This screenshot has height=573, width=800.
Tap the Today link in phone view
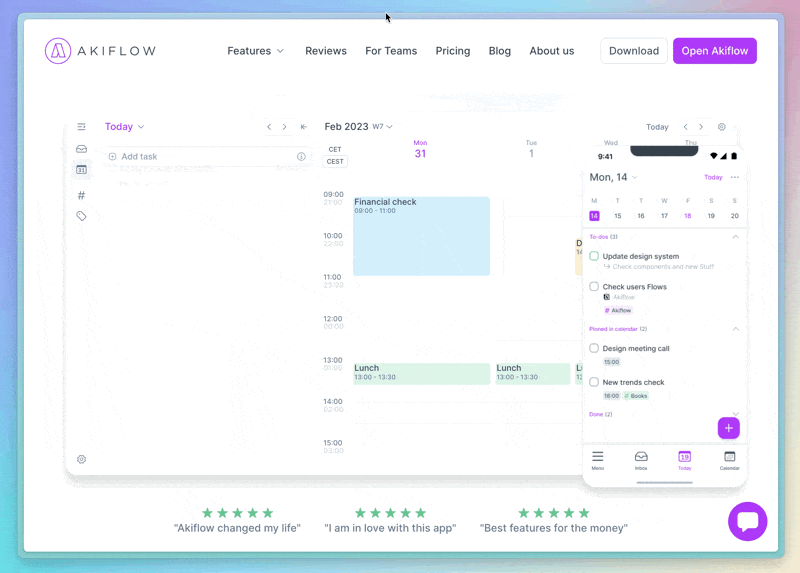713,178
